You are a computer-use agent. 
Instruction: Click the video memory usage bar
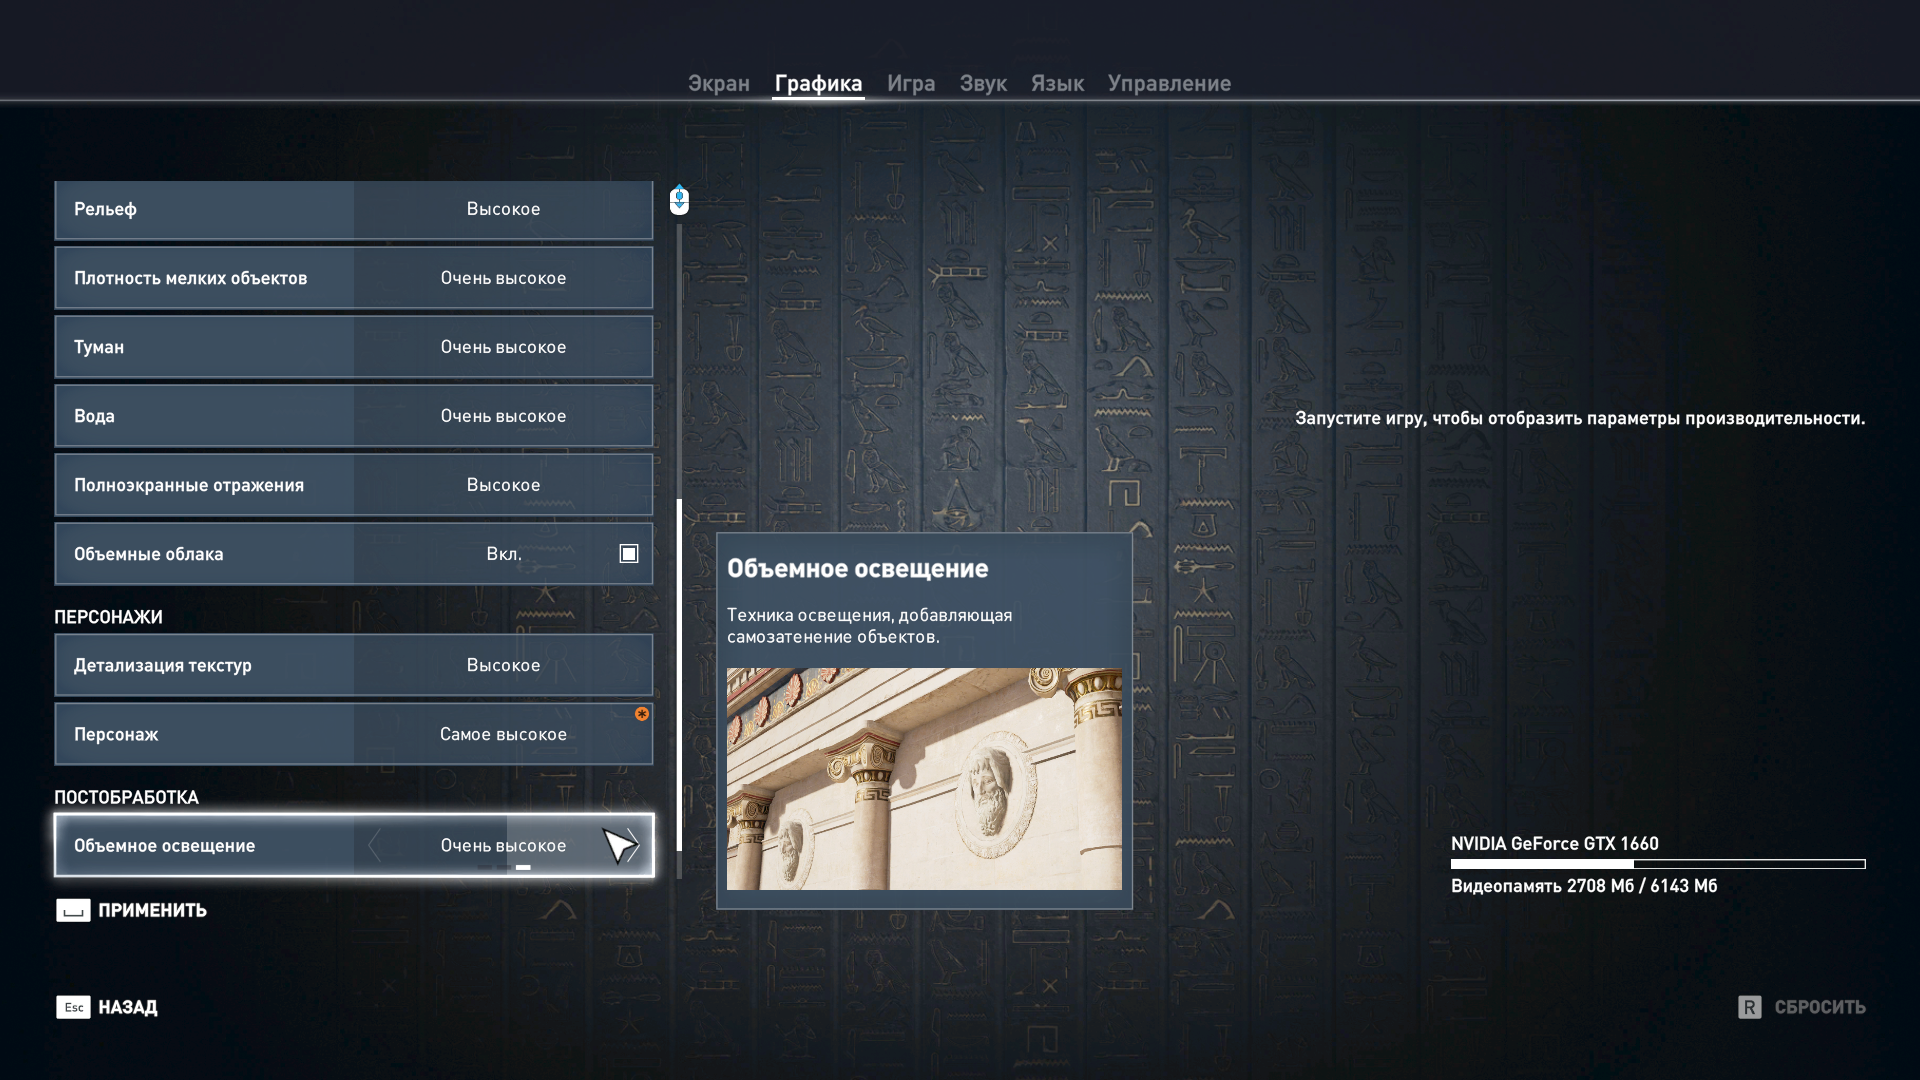click(x=1657, y=864)
